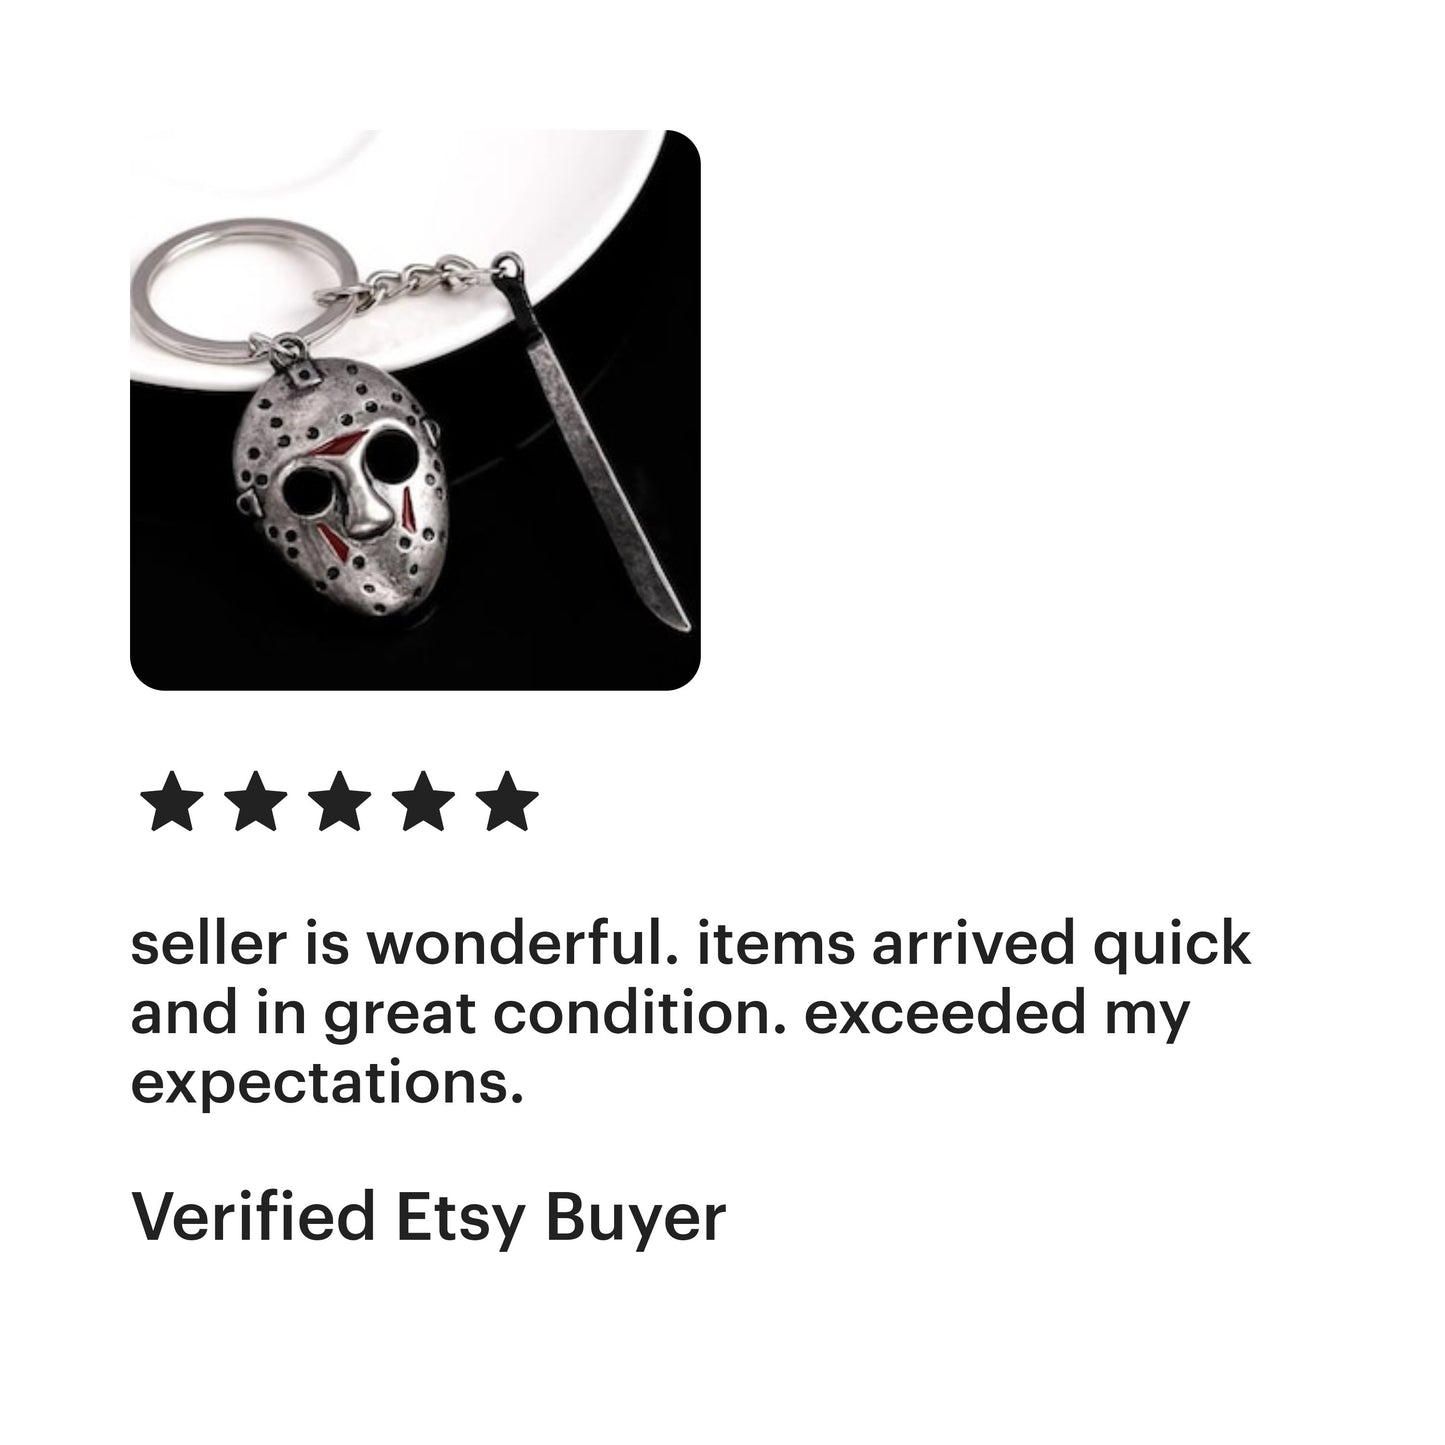Click the Verified Etsy Buyer label

428,1217
